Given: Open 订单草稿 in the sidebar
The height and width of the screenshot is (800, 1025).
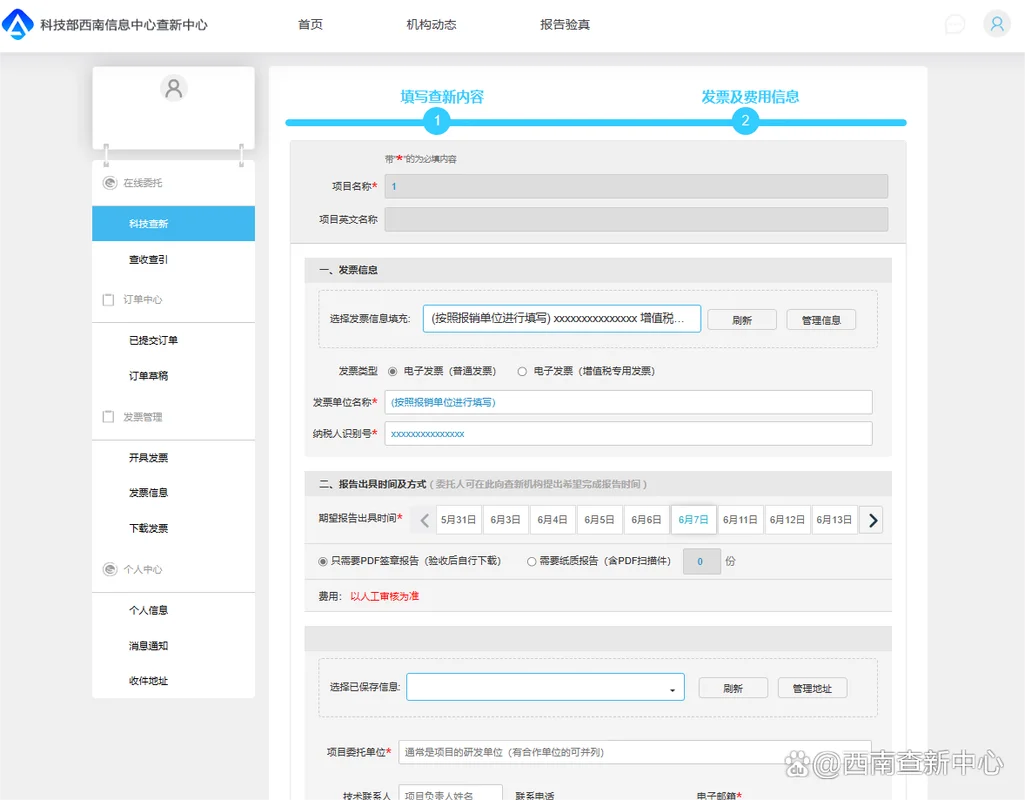Looking at the screenshot, I should click(148, 376).
